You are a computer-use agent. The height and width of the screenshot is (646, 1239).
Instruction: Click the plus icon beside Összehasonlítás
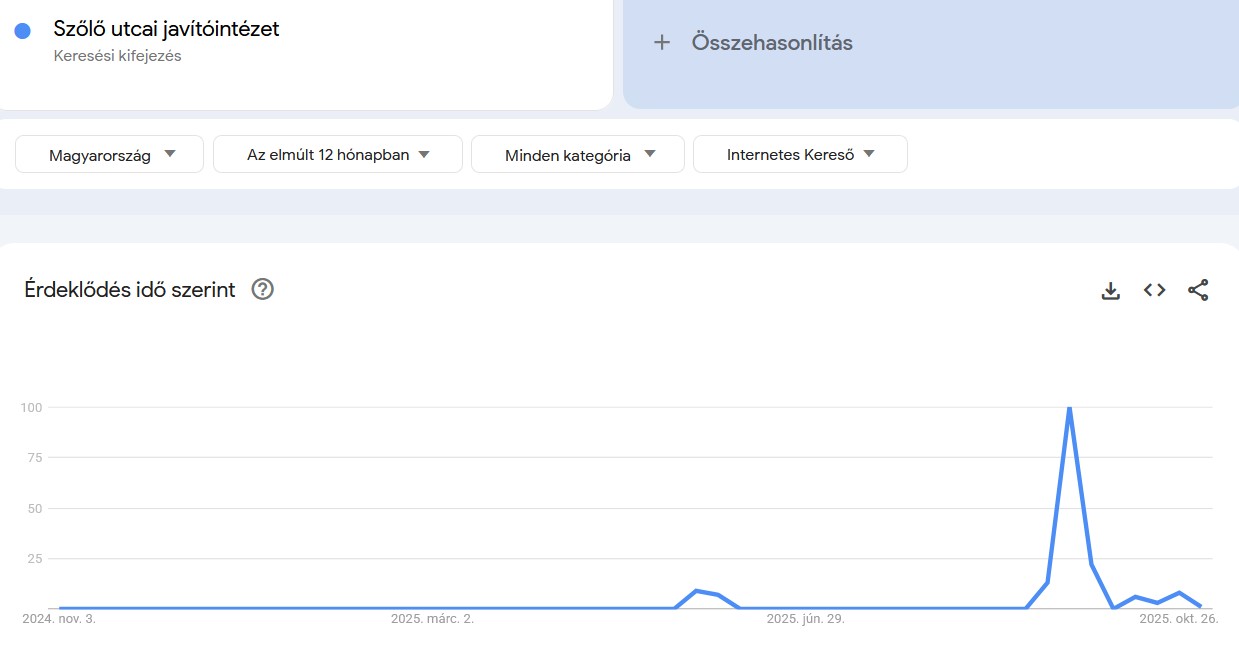662,42
